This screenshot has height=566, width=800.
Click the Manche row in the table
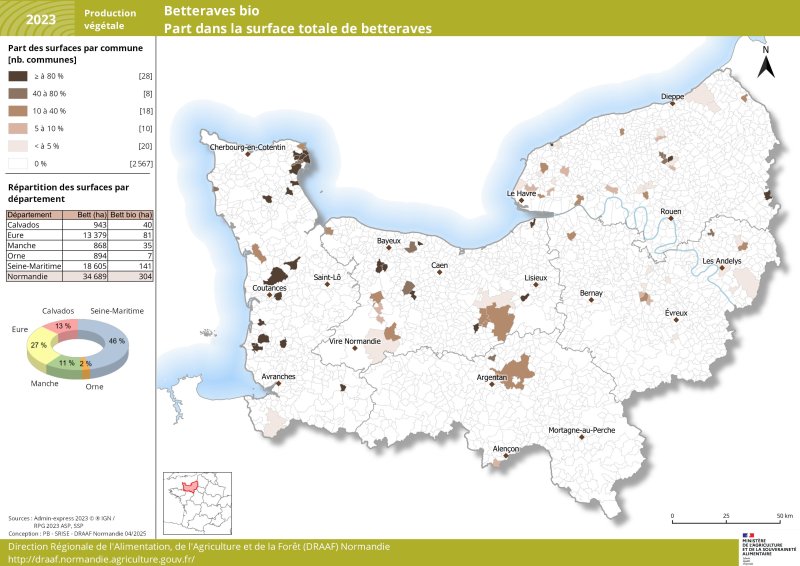click(x=80, y=245)
